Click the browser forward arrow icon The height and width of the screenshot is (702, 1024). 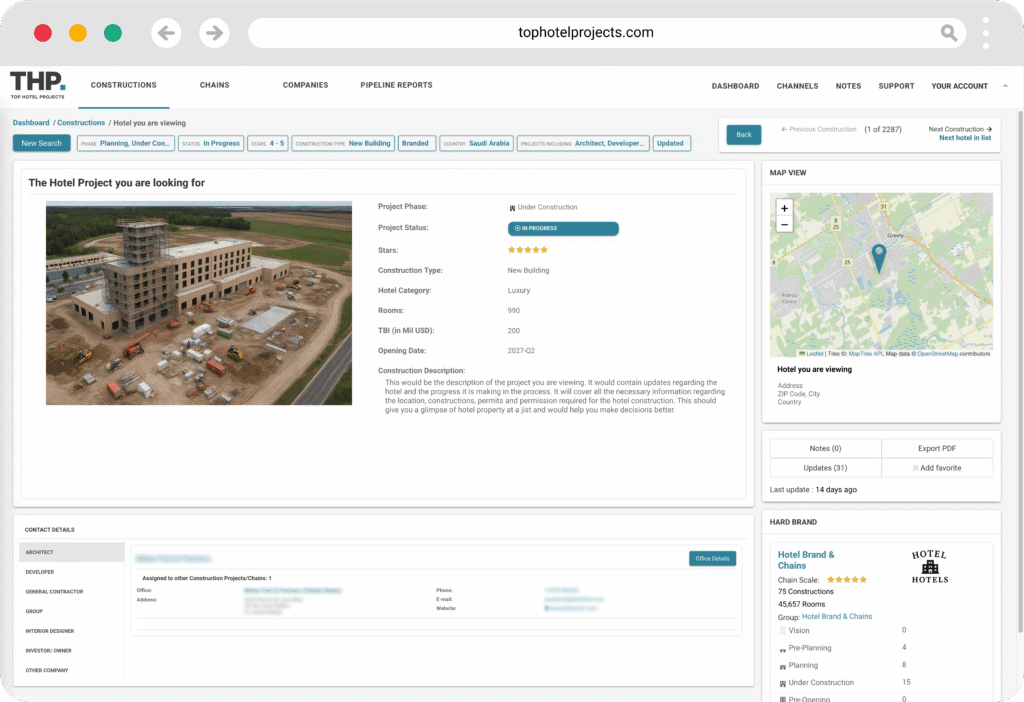point(214,33)
